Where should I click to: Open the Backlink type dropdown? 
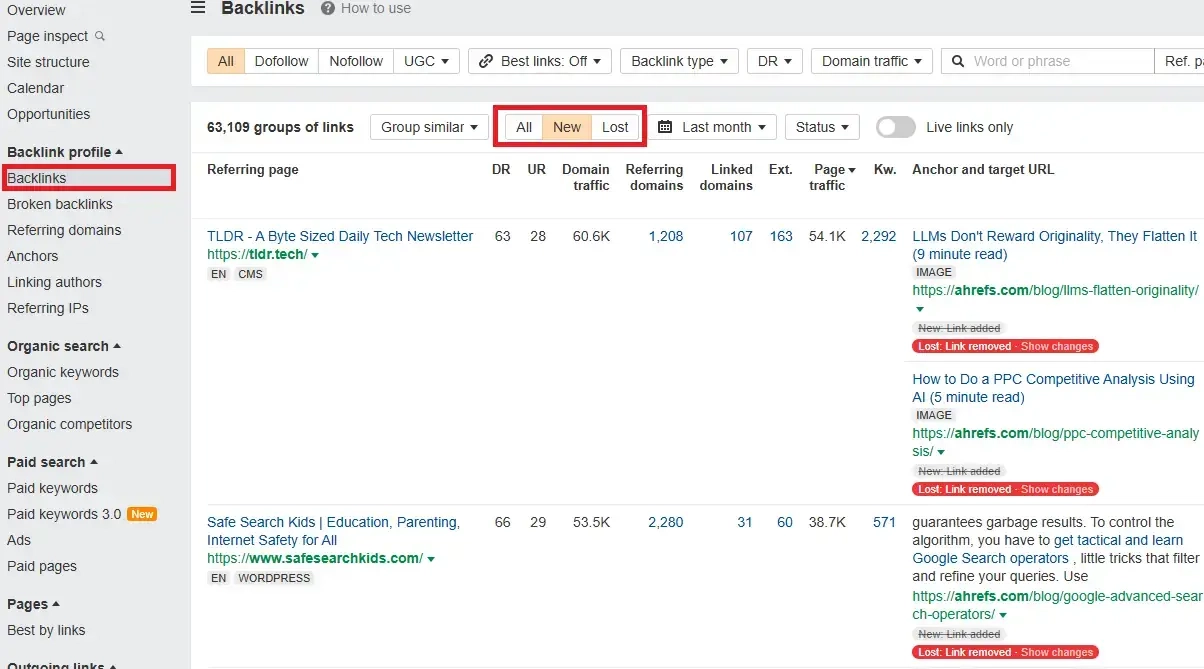click(679, 61)
